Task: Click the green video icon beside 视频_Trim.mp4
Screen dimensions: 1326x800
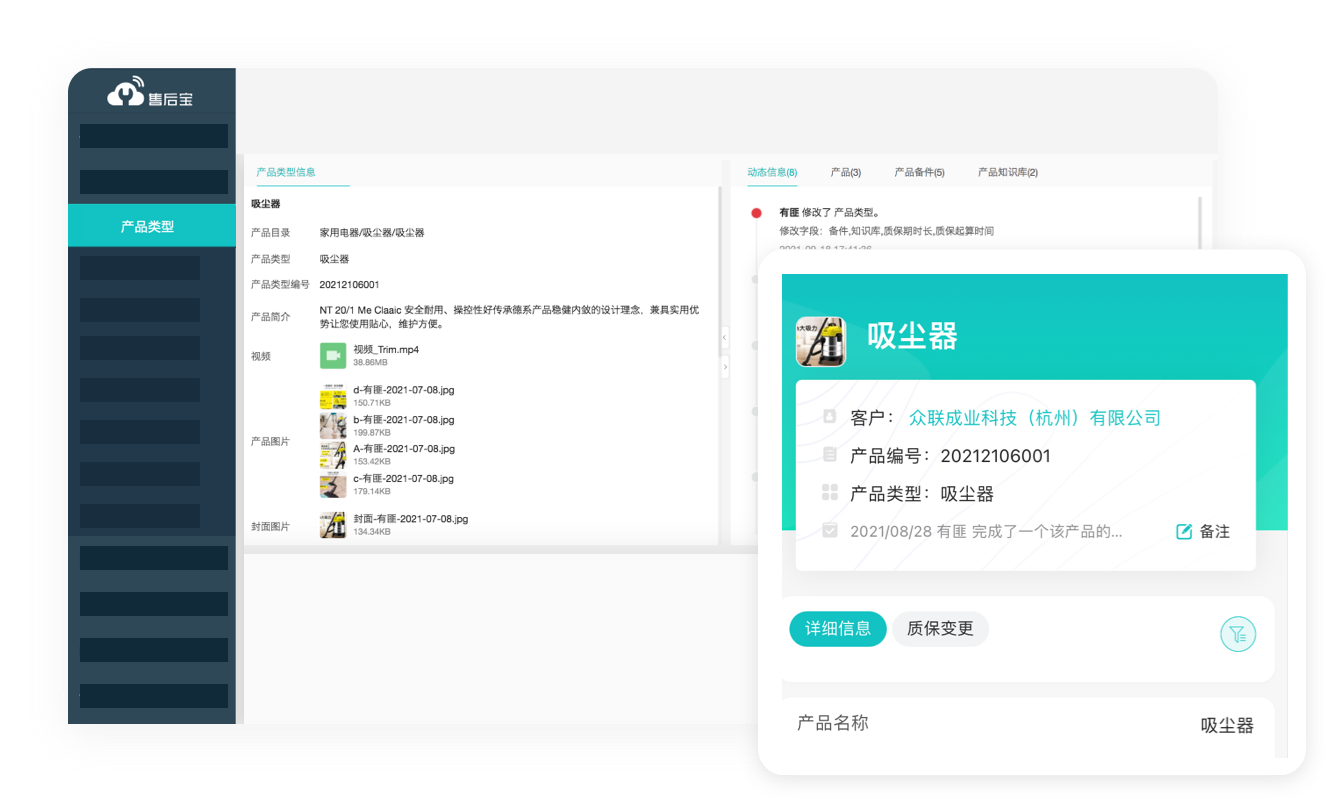Action: (333, 355)
